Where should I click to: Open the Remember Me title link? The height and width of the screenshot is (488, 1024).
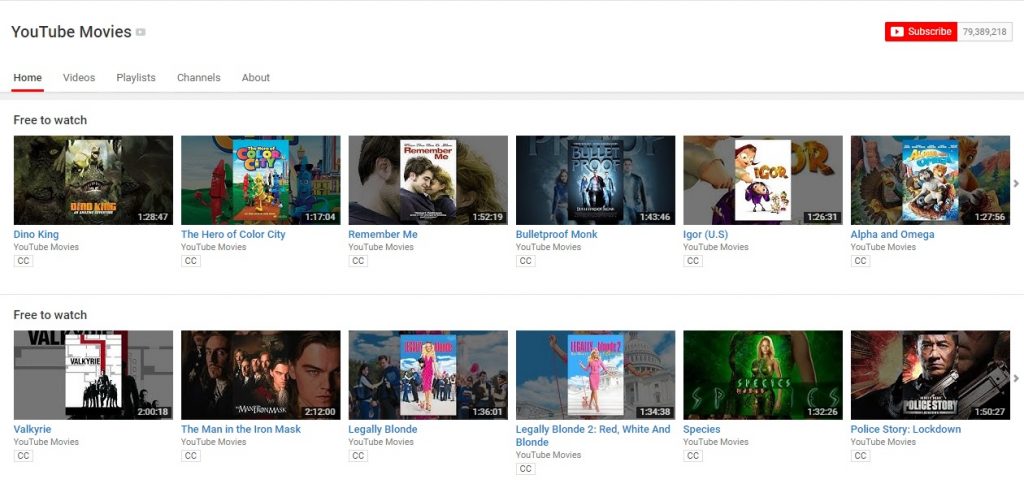click(383, 235)
